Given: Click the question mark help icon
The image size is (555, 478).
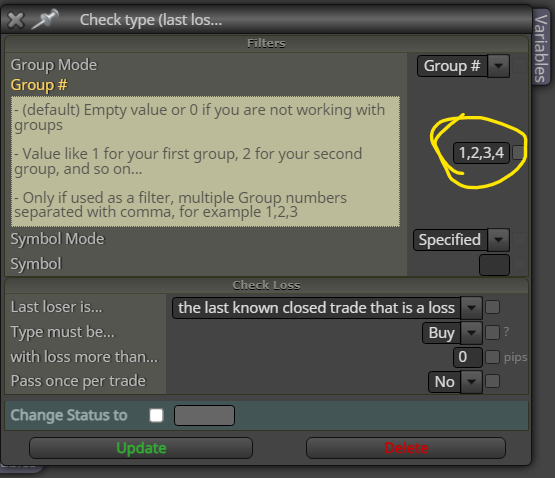Looking at the screenshot, I should pyautogui.click(x=507, y=332).
